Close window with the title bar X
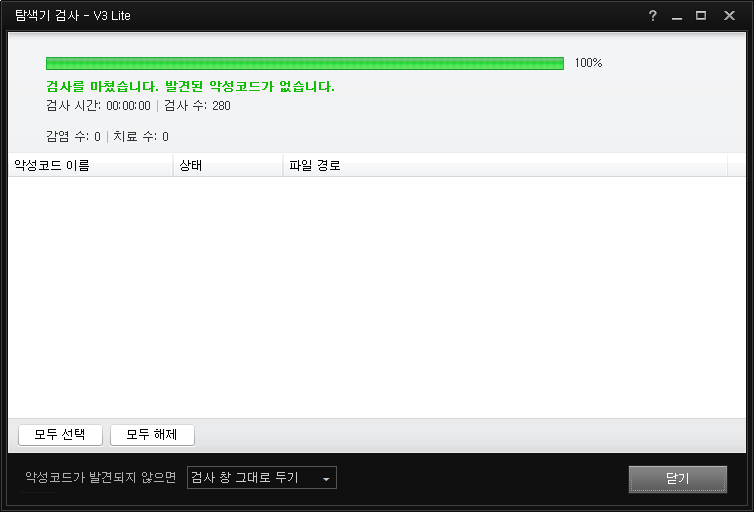The height and width of the screenshot is (512, 754). coord(729,15)
